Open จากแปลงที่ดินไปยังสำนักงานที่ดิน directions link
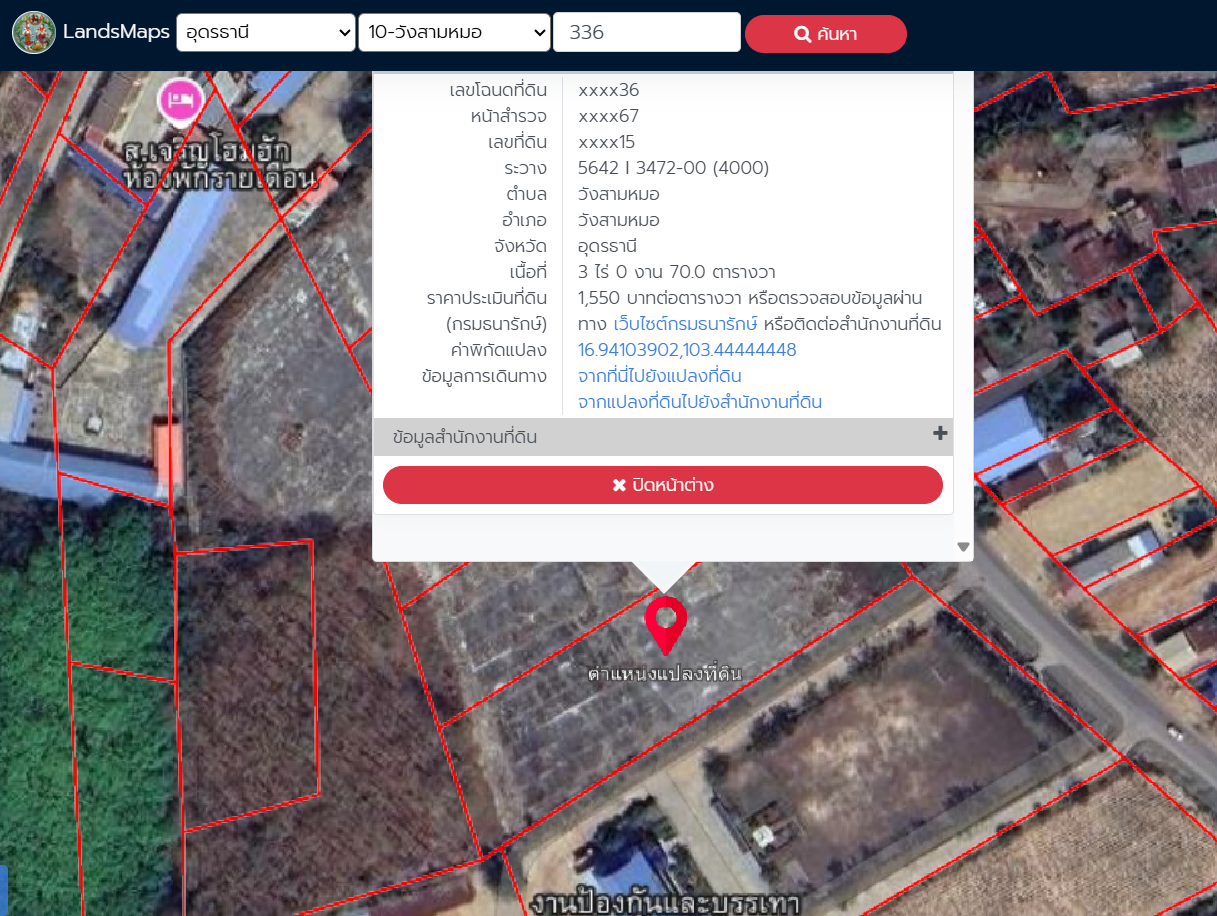This screenshot has width=1217, height=916. [x=700, y=402]
